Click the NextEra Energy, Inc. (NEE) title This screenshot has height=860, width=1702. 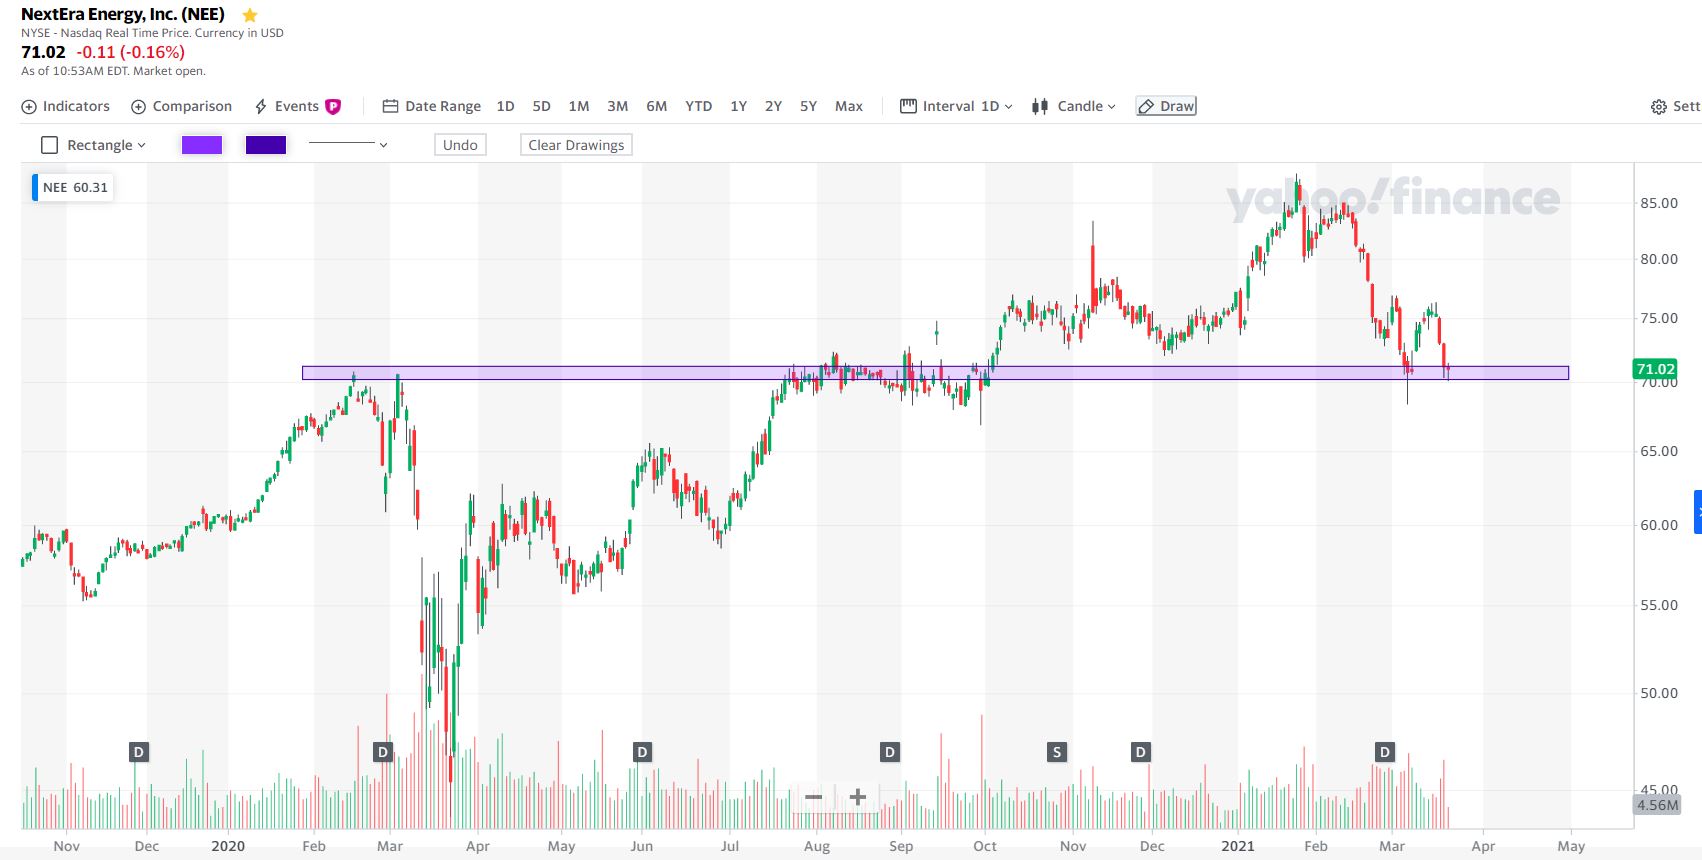pyautogui.click(x=123, y=14)
